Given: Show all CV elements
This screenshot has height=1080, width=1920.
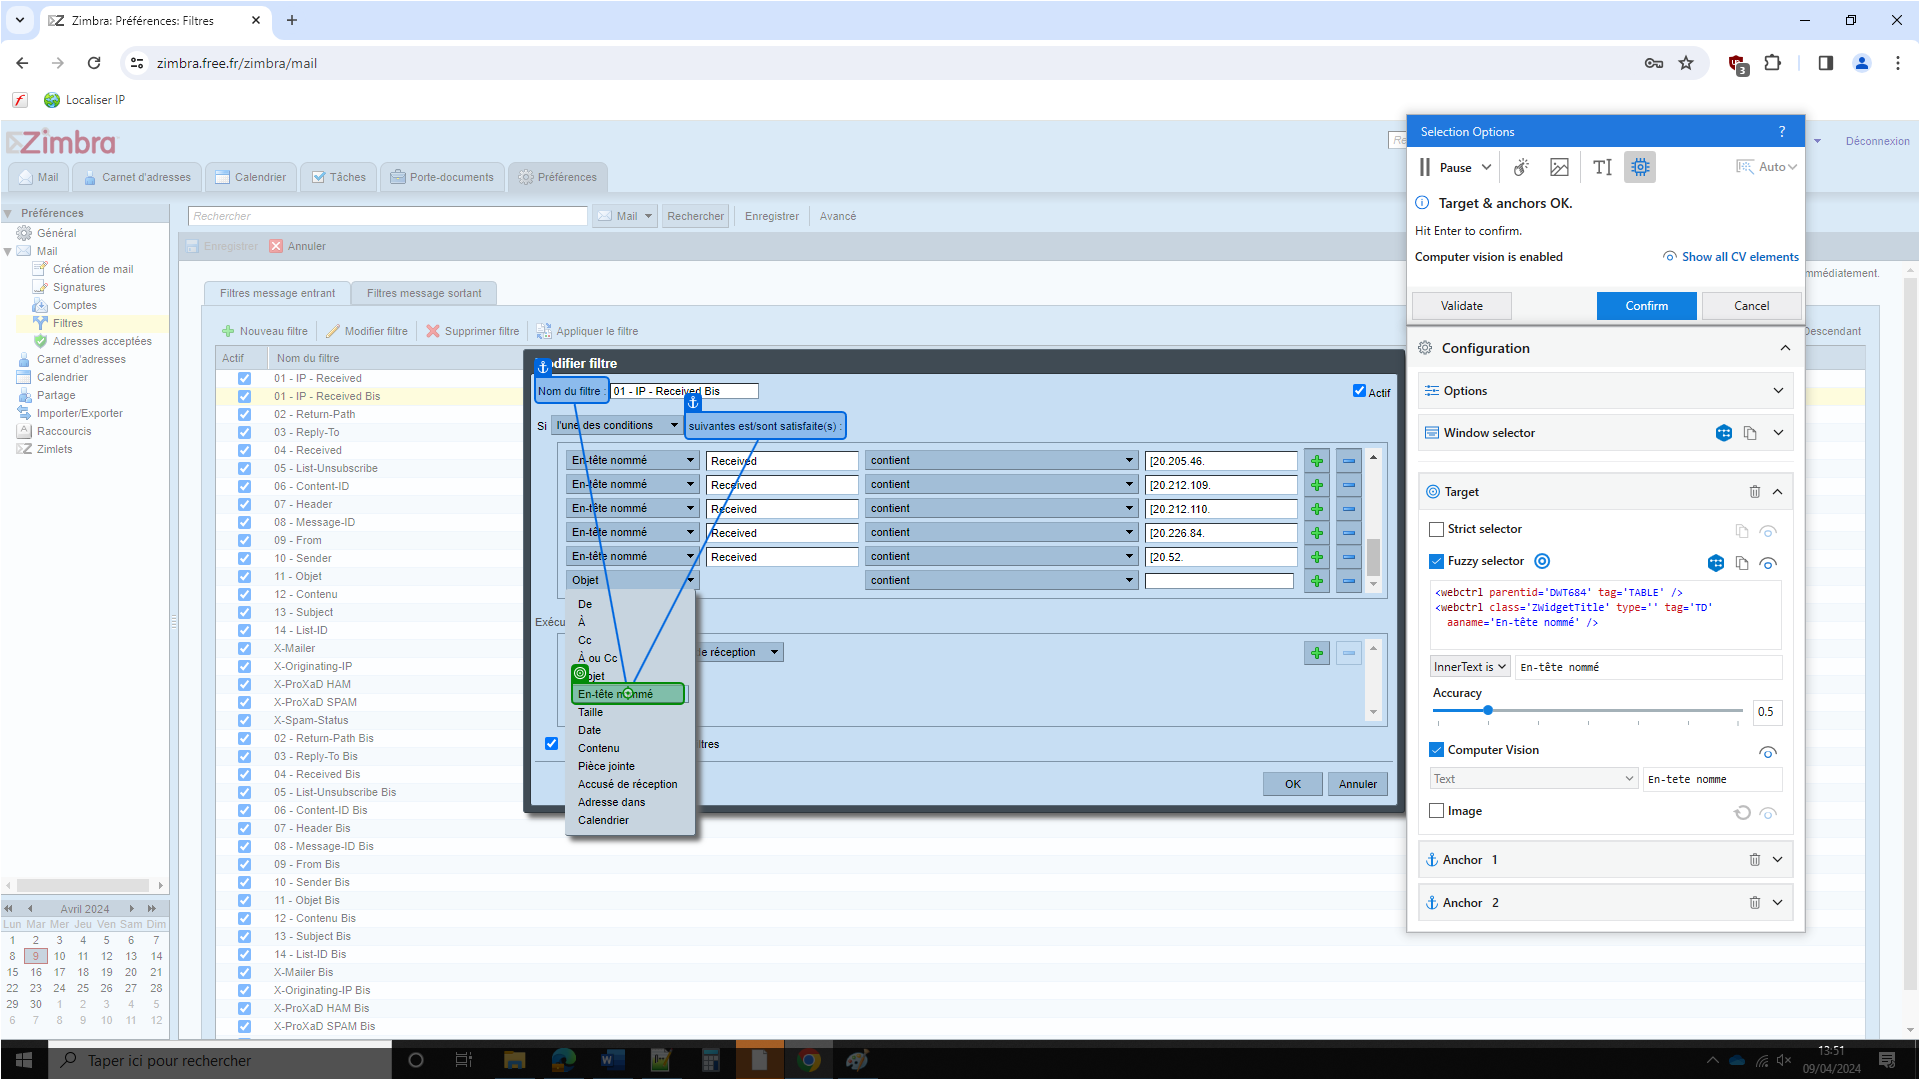Looking at the screenshot, I should (x=1740, y=257).
